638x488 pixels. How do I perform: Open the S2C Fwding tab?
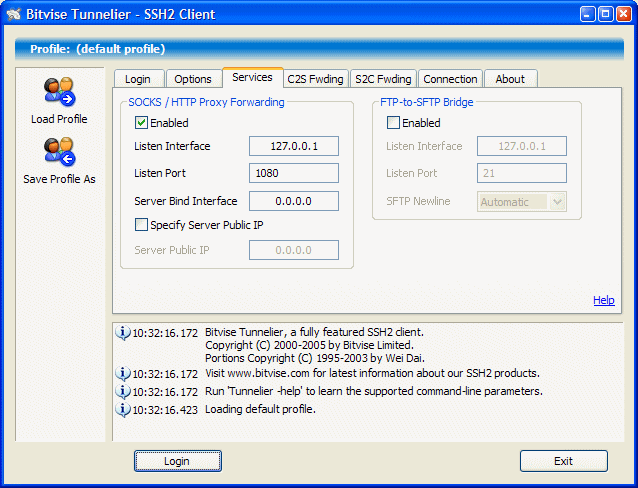(383, 79)
